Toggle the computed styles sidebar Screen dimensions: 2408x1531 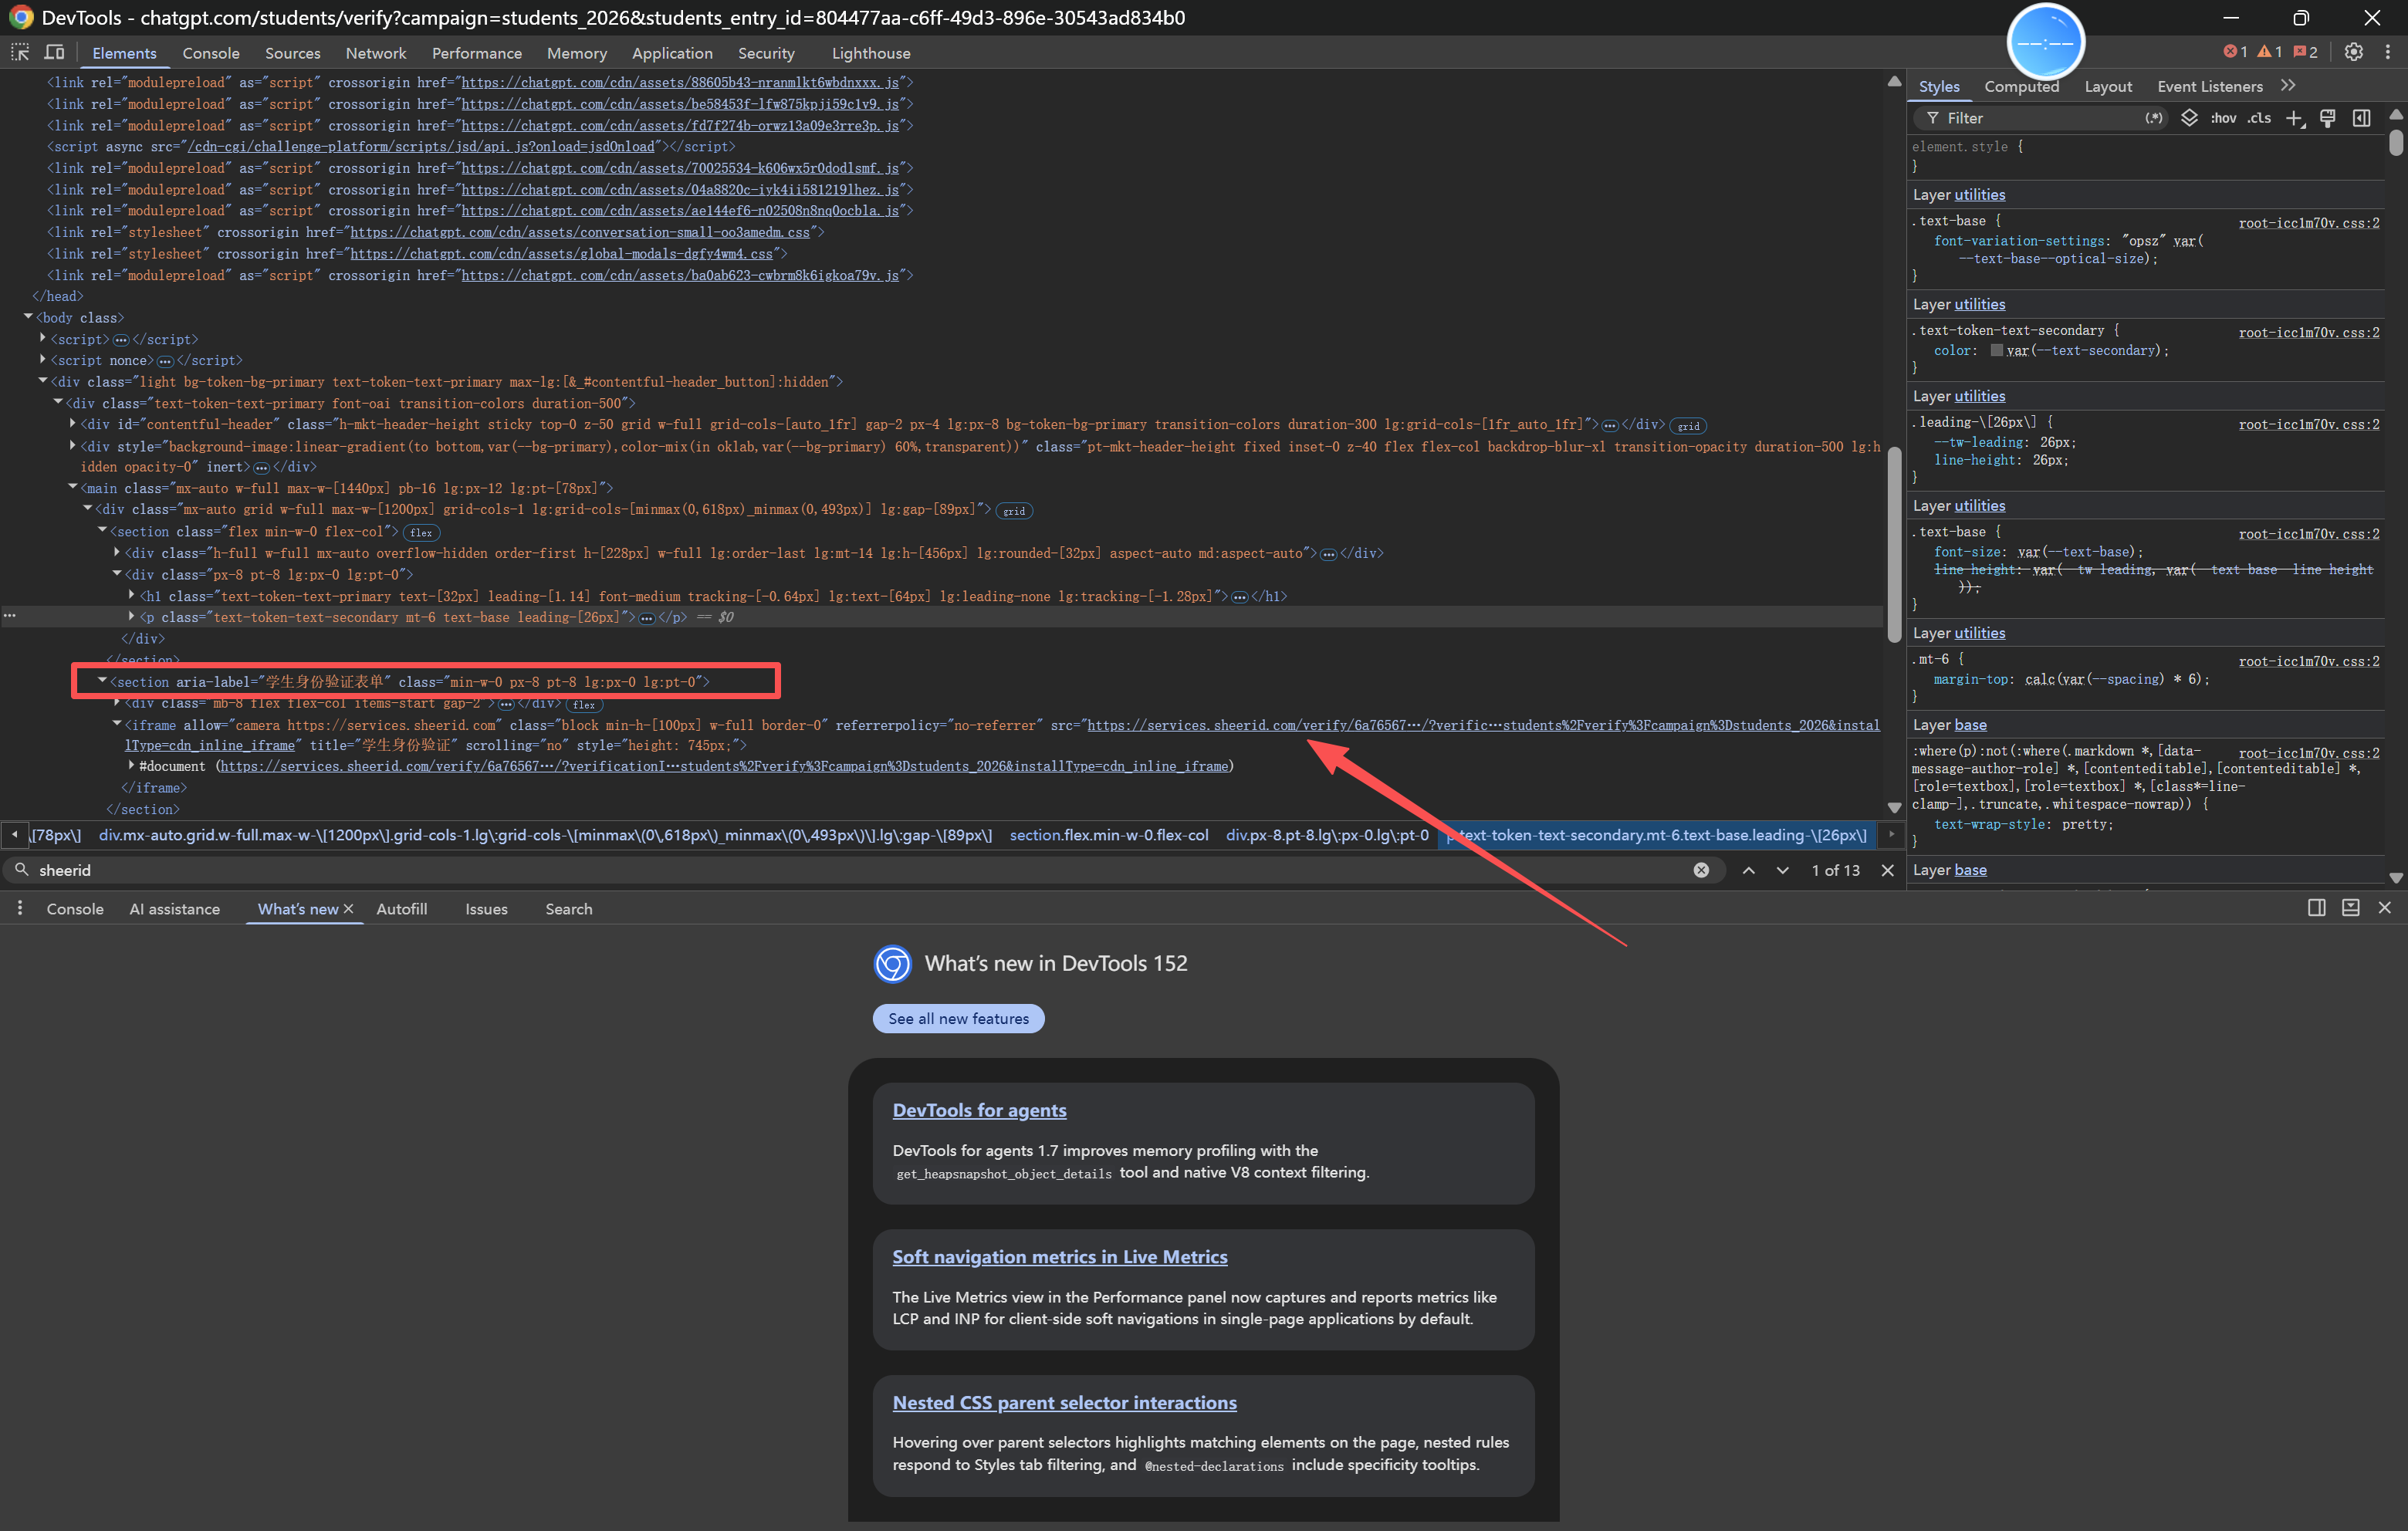coord(2362,118)
